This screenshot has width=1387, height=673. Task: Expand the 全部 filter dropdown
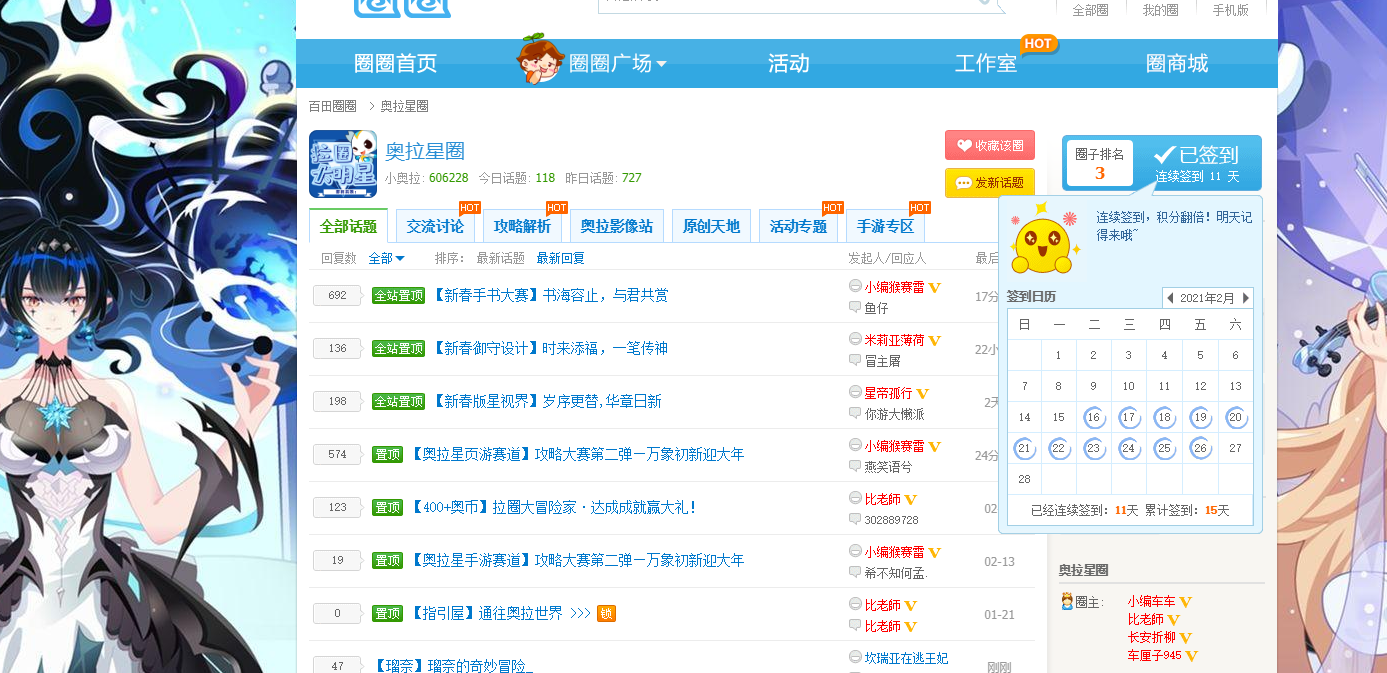click(386, 258)
